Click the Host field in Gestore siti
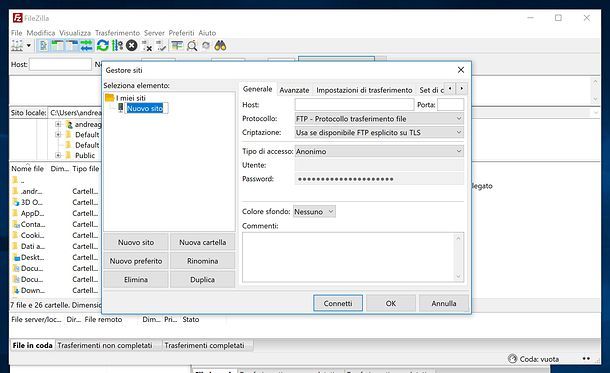The image size is (610, 373). pos(354,105)
